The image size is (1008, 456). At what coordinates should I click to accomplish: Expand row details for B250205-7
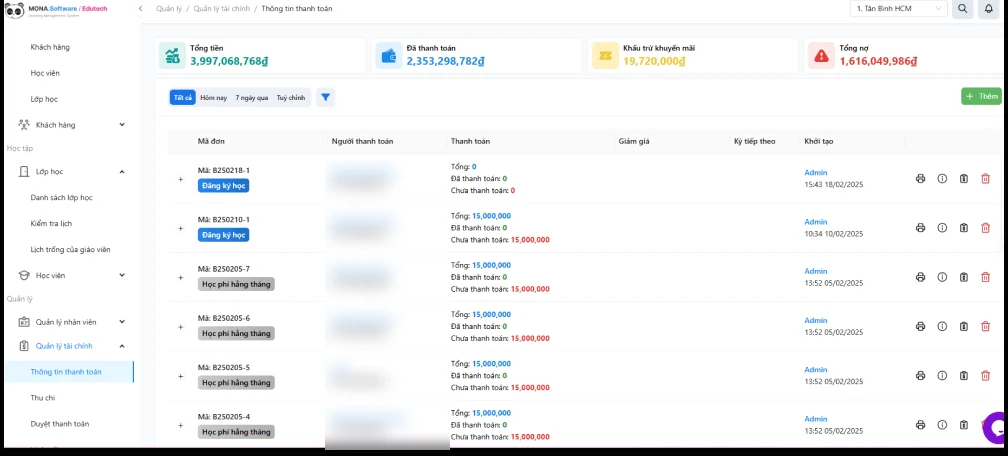181,278
